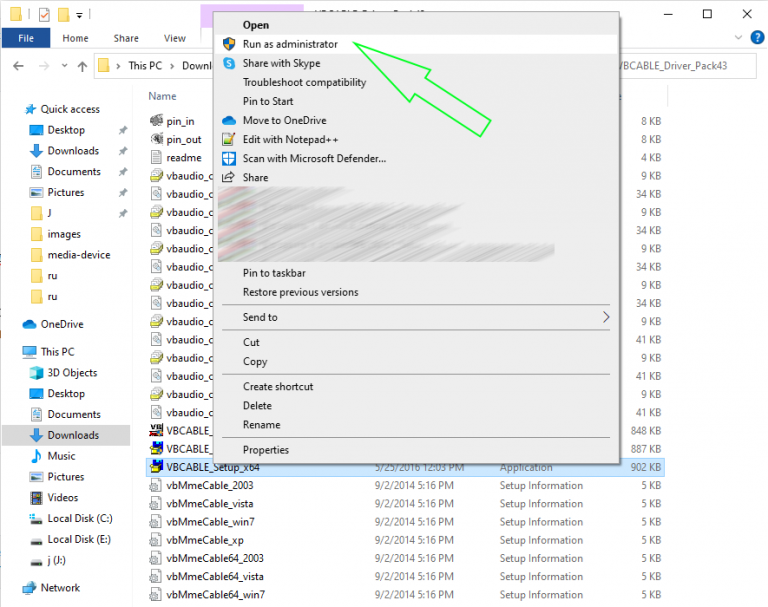Open the File ribbon tab
Screen dimensions: 768x607
[x=26, y=38]
